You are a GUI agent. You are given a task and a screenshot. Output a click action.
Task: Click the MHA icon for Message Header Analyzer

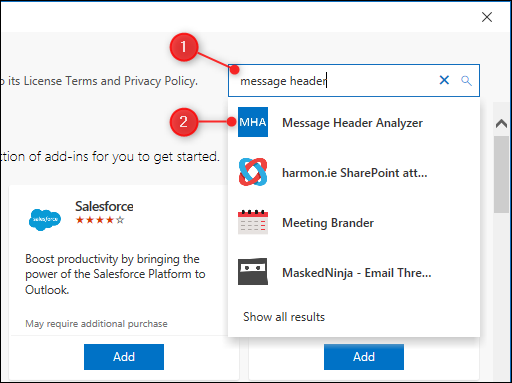pos(253,122)
